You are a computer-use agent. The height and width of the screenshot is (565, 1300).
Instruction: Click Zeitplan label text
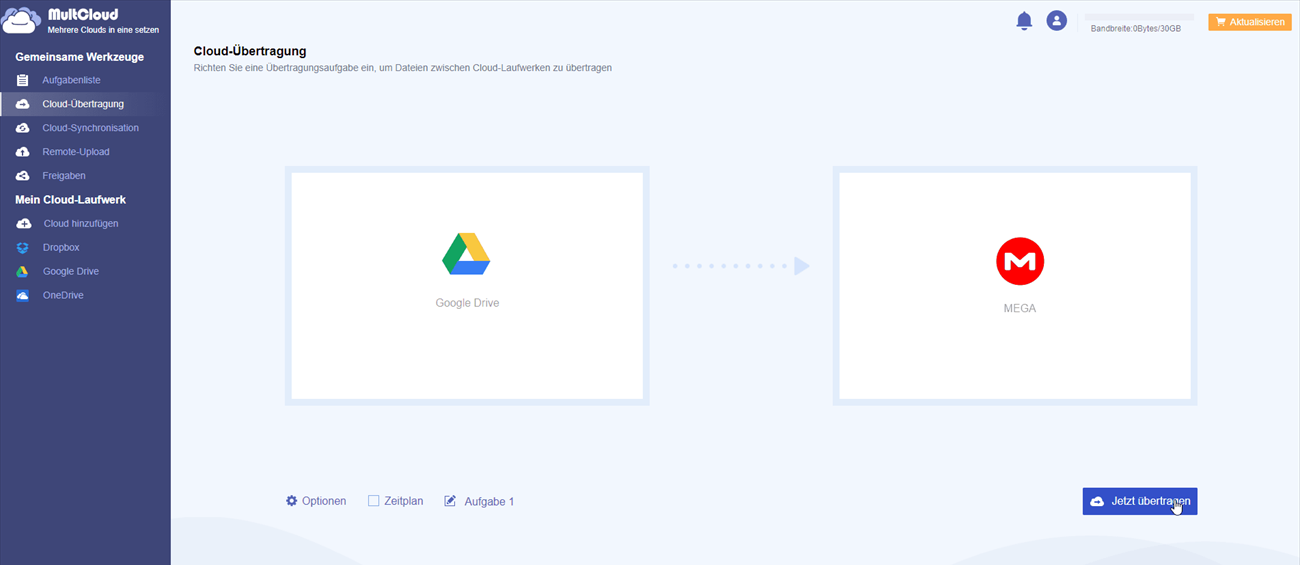[x=404, y=501]
